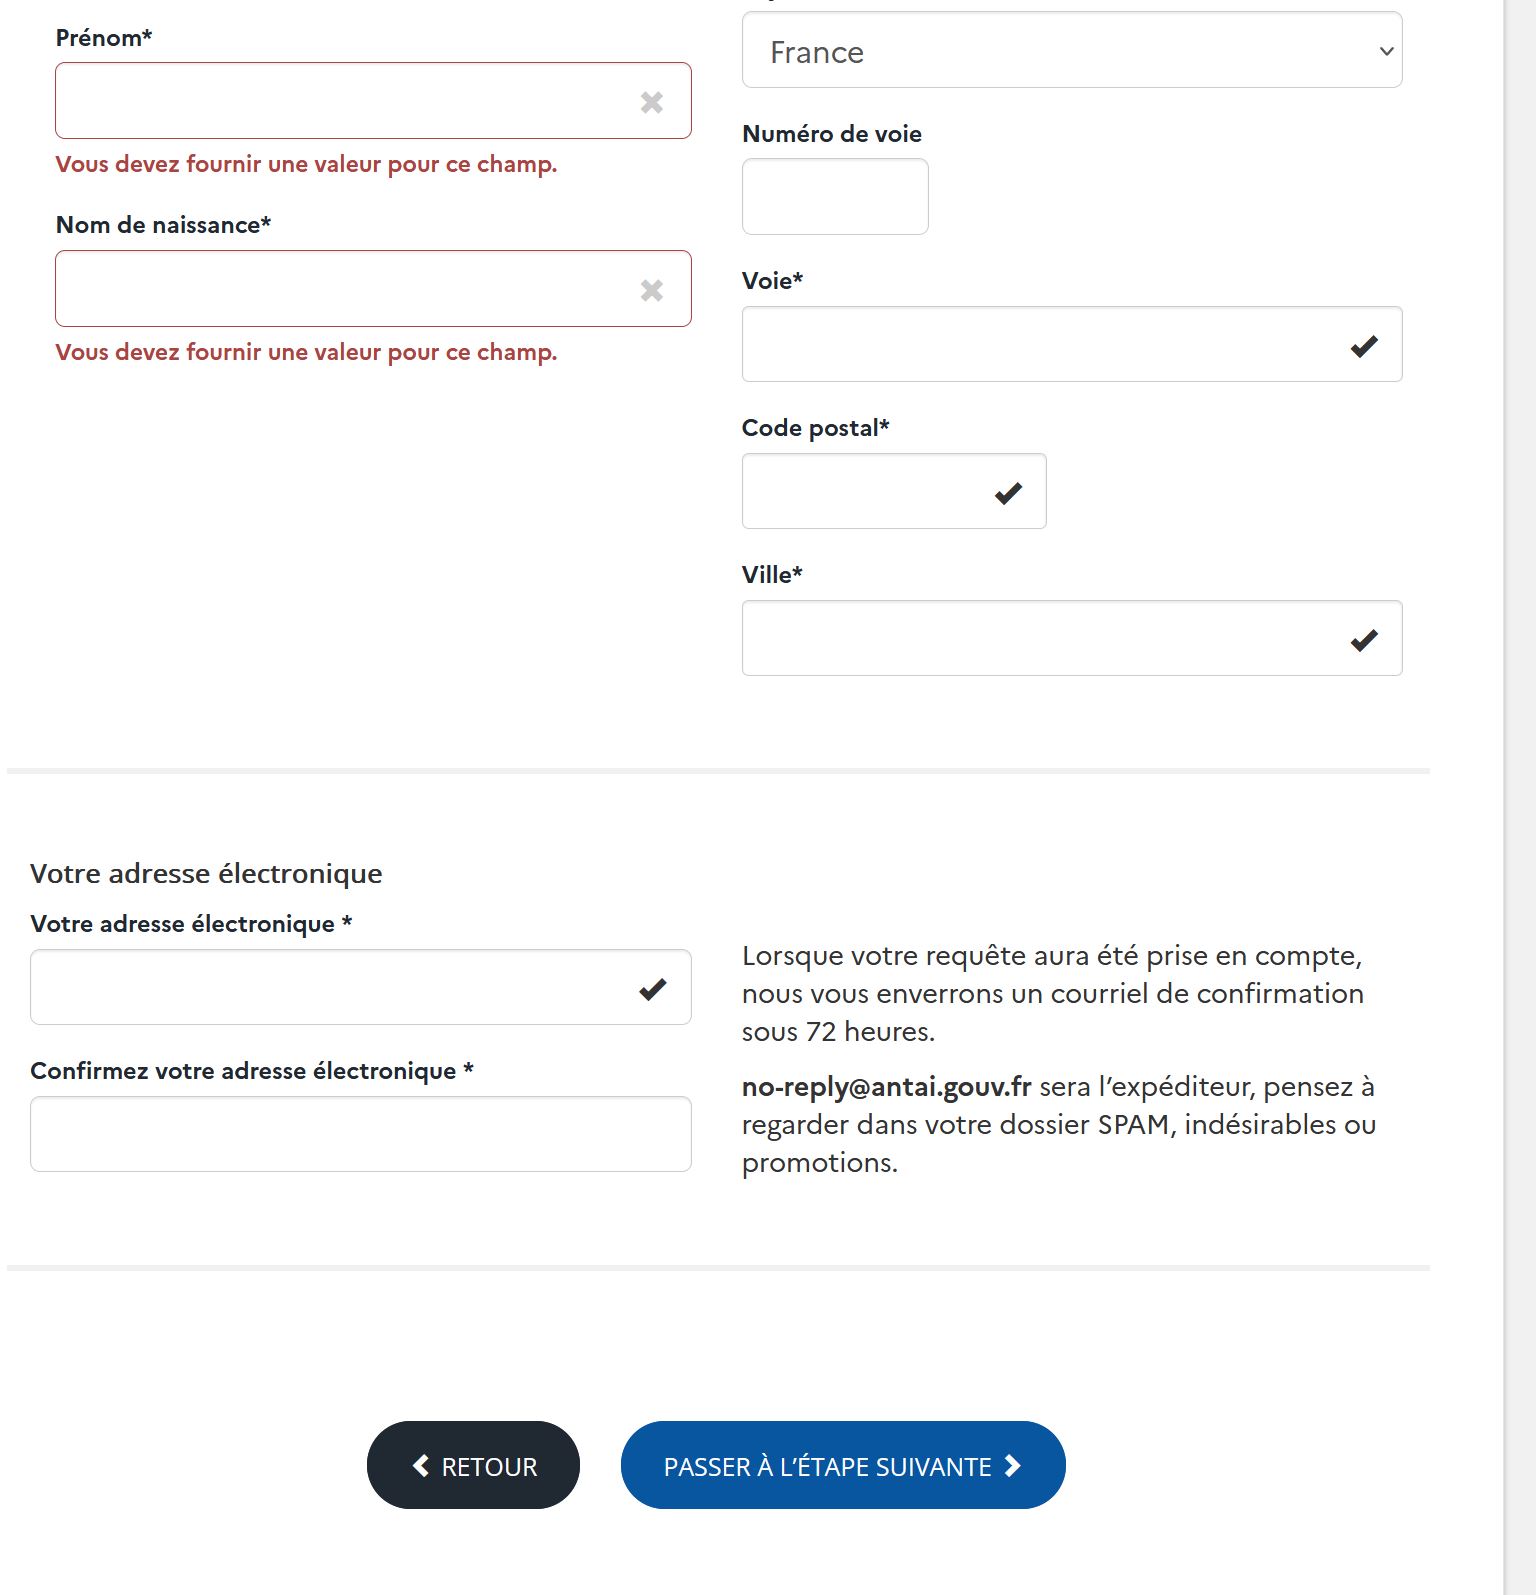The image size is (1536, 1595).
Task: Click the Confirmez votre adresse électronique field
Action: [360, 1135]
